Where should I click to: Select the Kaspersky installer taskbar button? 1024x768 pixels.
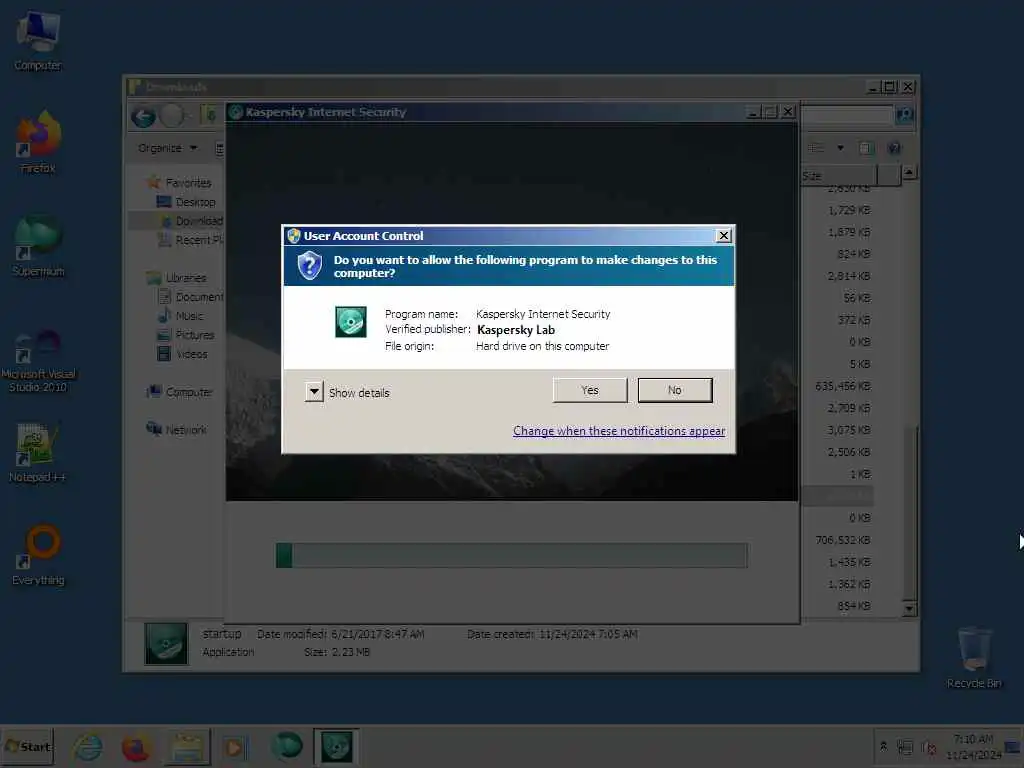click(336, 747)
